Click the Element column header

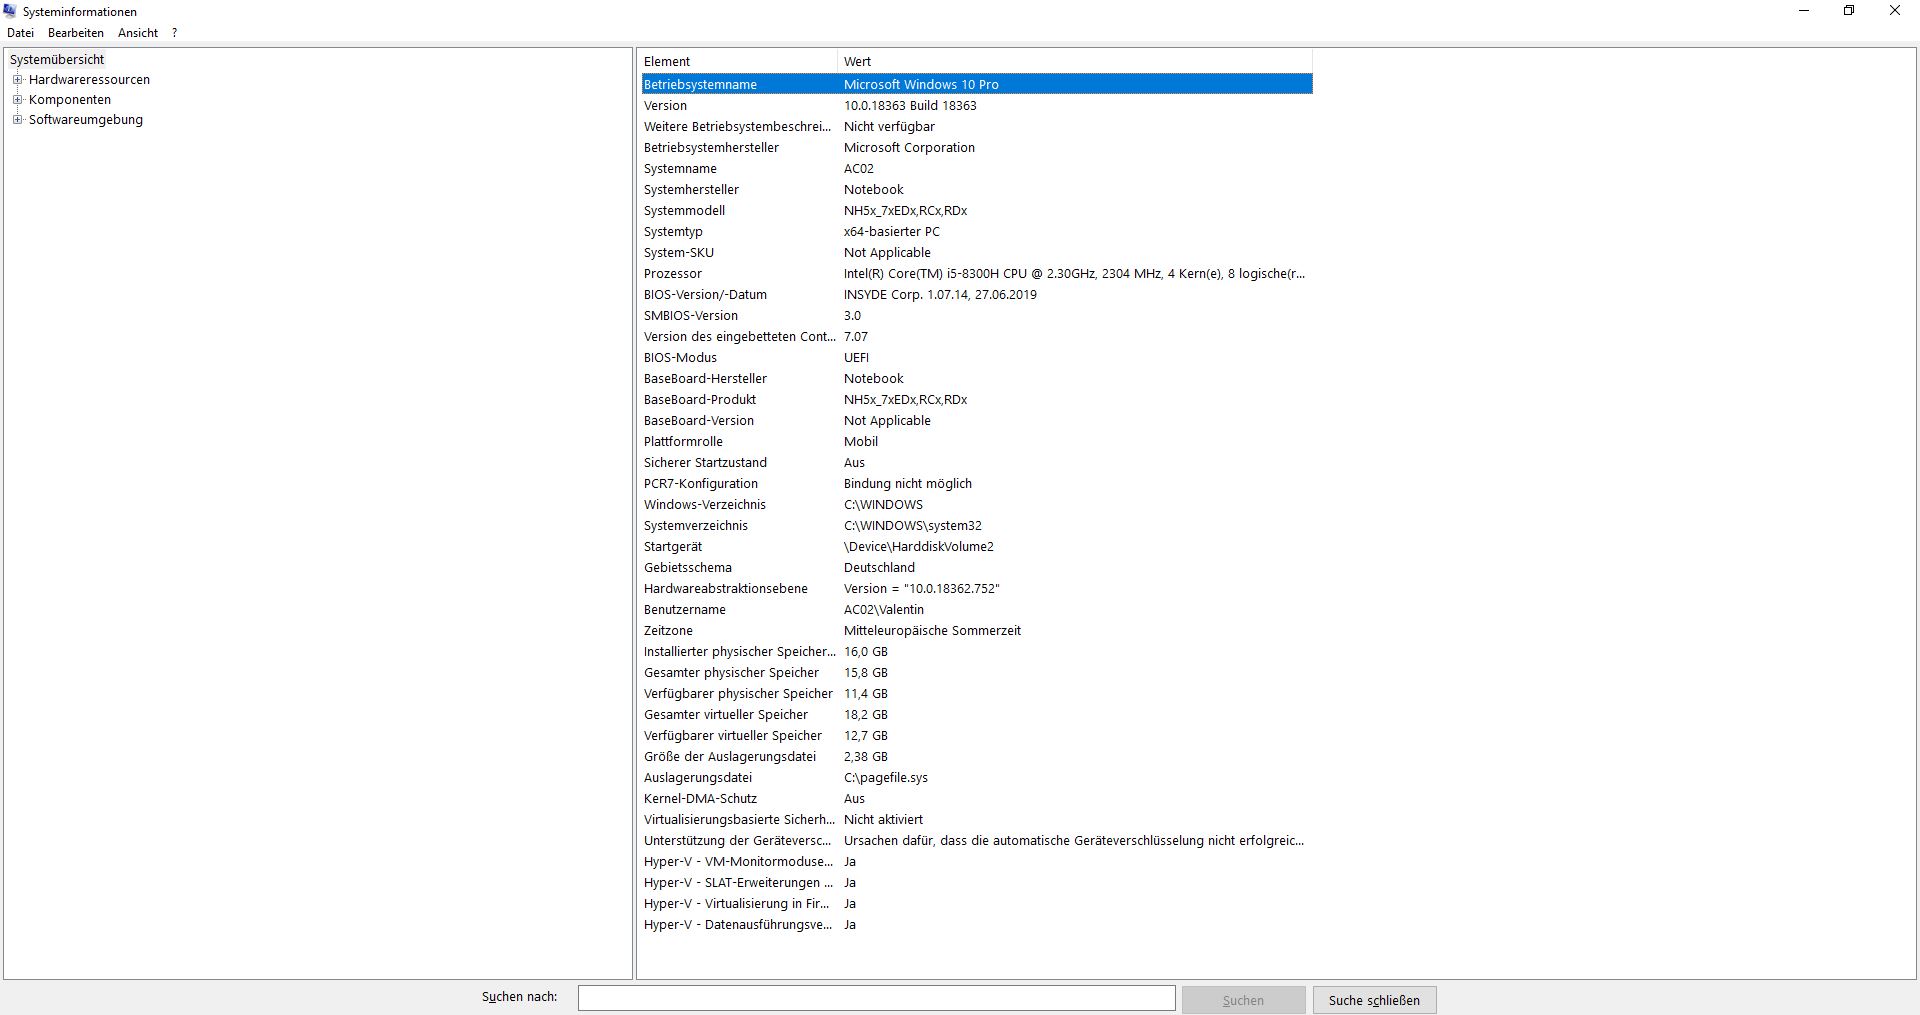738,62
